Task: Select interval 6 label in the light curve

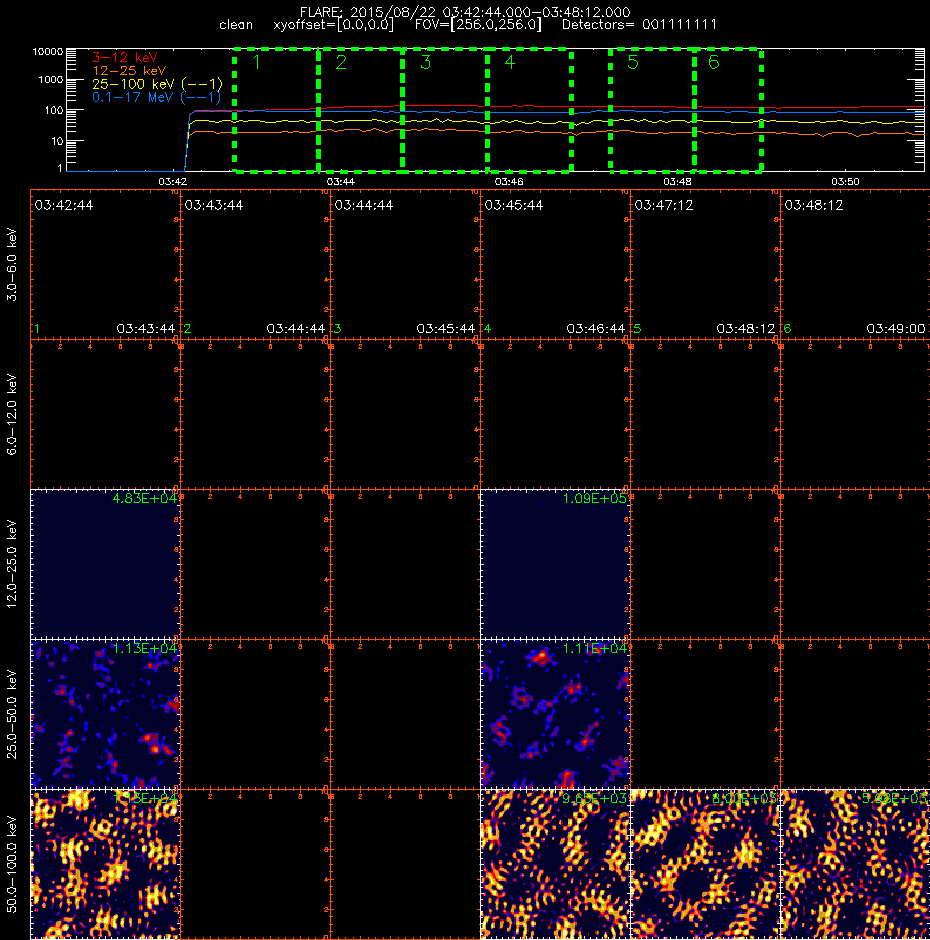Action: [714, 62]
